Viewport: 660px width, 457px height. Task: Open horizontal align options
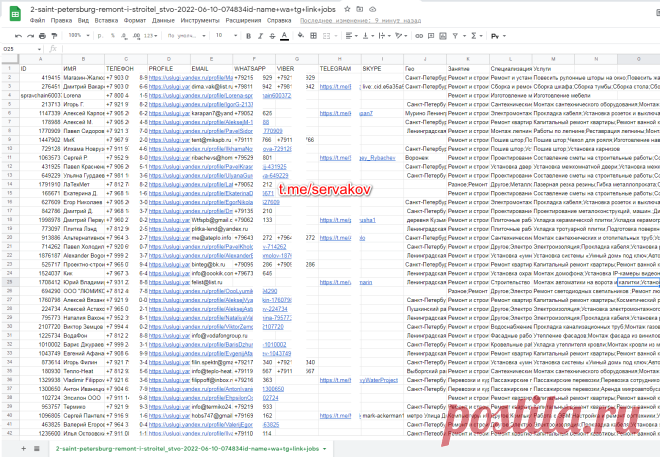(351, 36)
